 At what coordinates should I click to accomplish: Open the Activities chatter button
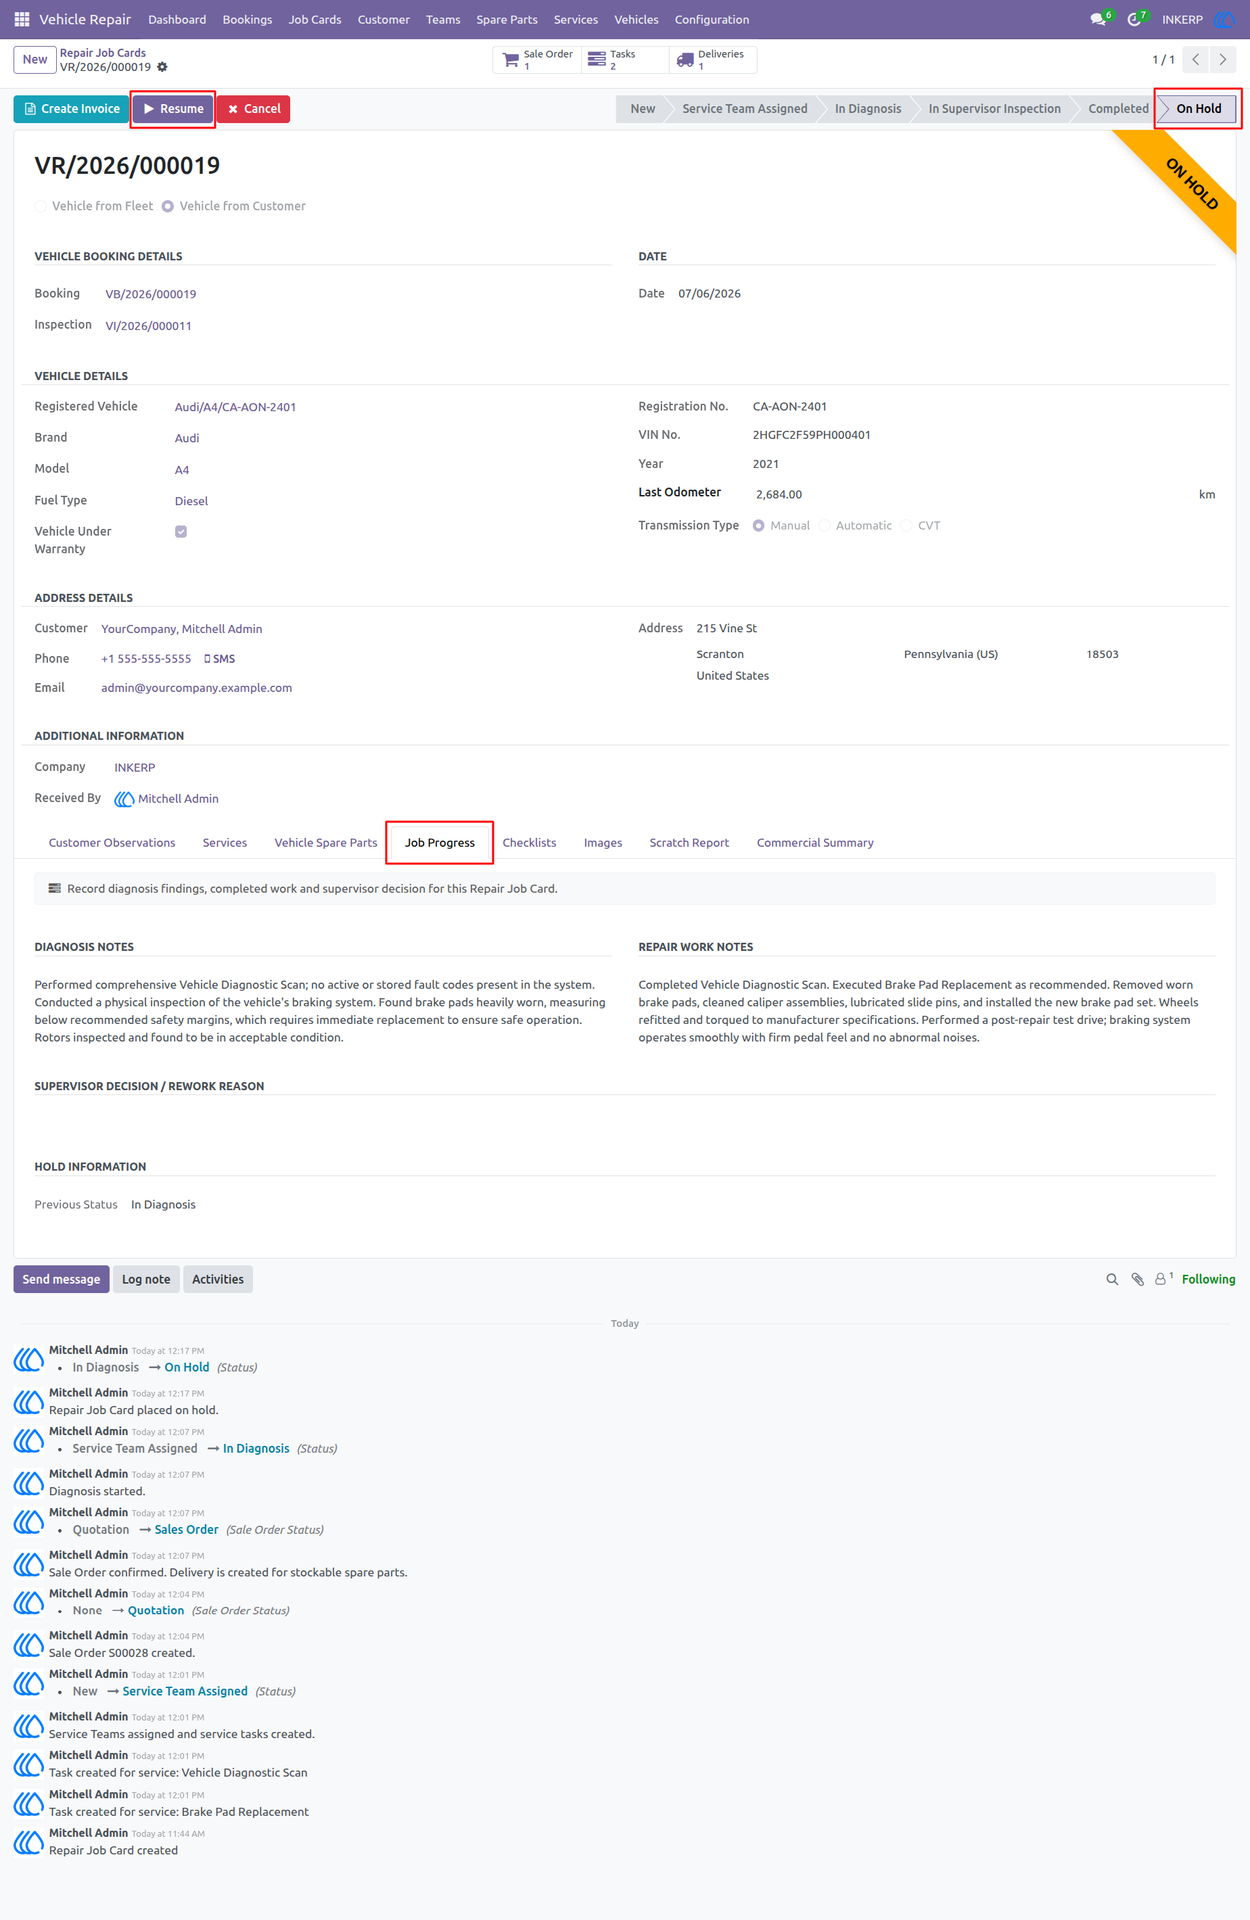click(218, 1279)
